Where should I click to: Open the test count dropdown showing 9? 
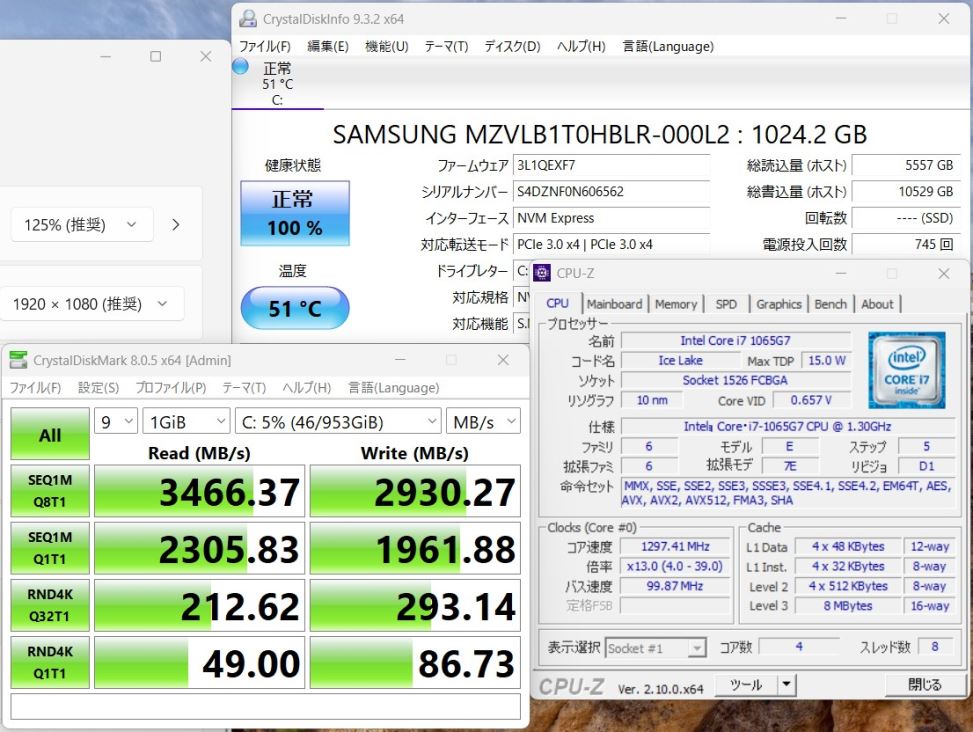[116, 422]
